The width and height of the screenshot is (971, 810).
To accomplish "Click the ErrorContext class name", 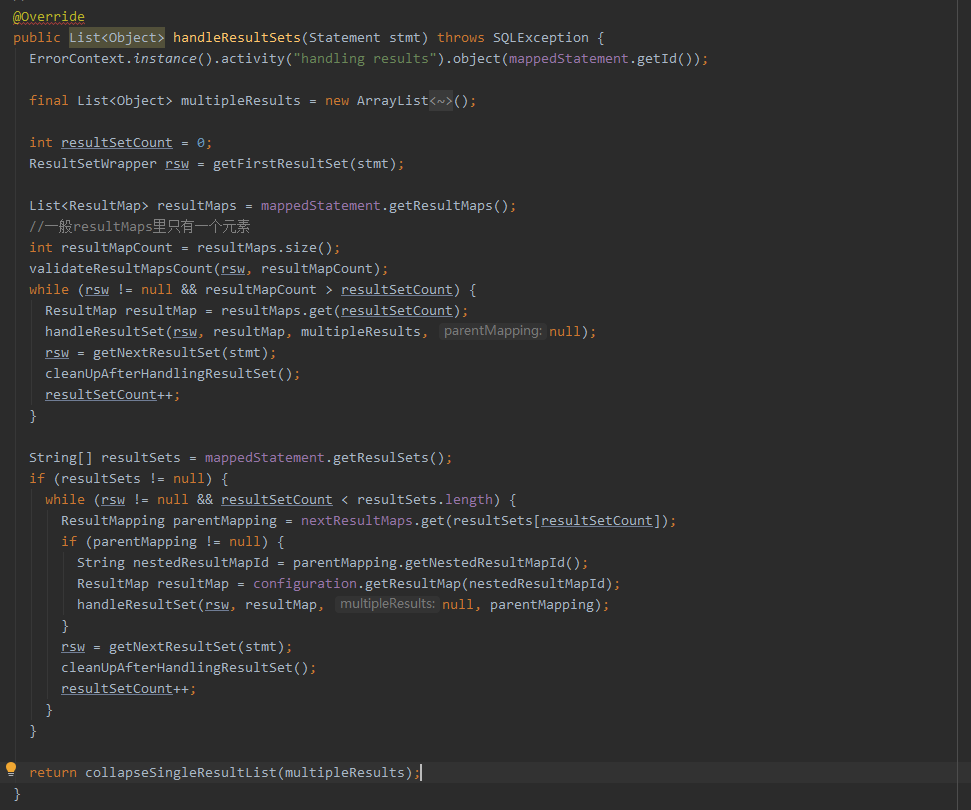I will pyautogui.click(x=77, y=59).
